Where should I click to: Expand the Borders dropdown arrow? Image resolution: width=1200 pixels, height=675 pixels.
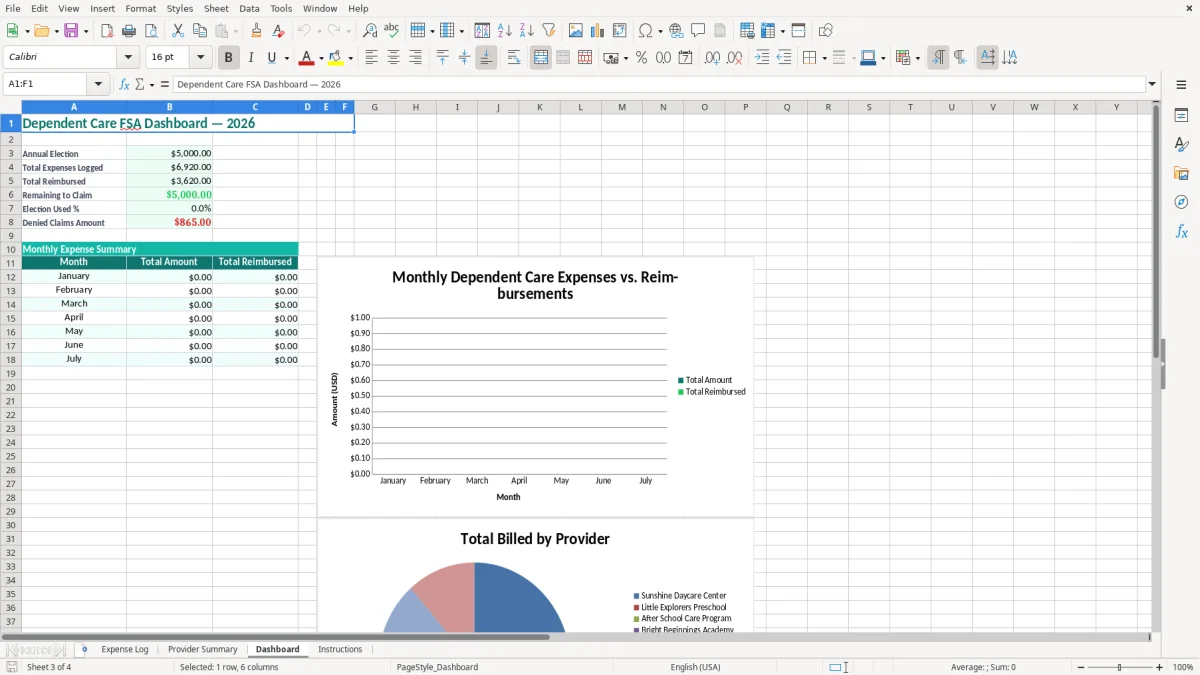coord(823,58)
